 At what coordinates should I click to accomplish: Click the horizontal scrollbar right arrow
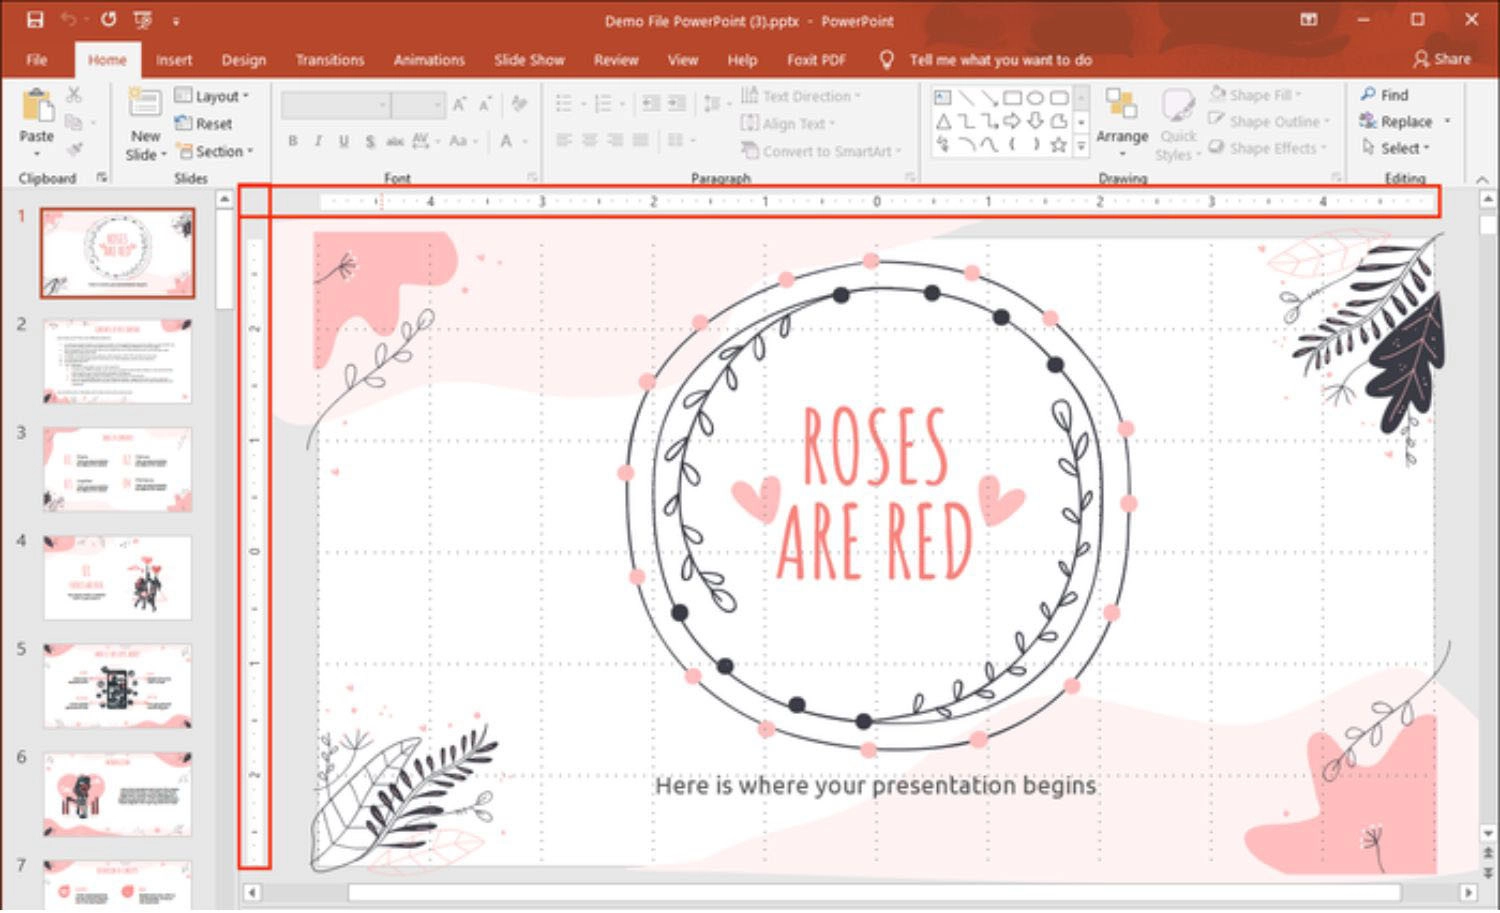(x=1468, y=893)
